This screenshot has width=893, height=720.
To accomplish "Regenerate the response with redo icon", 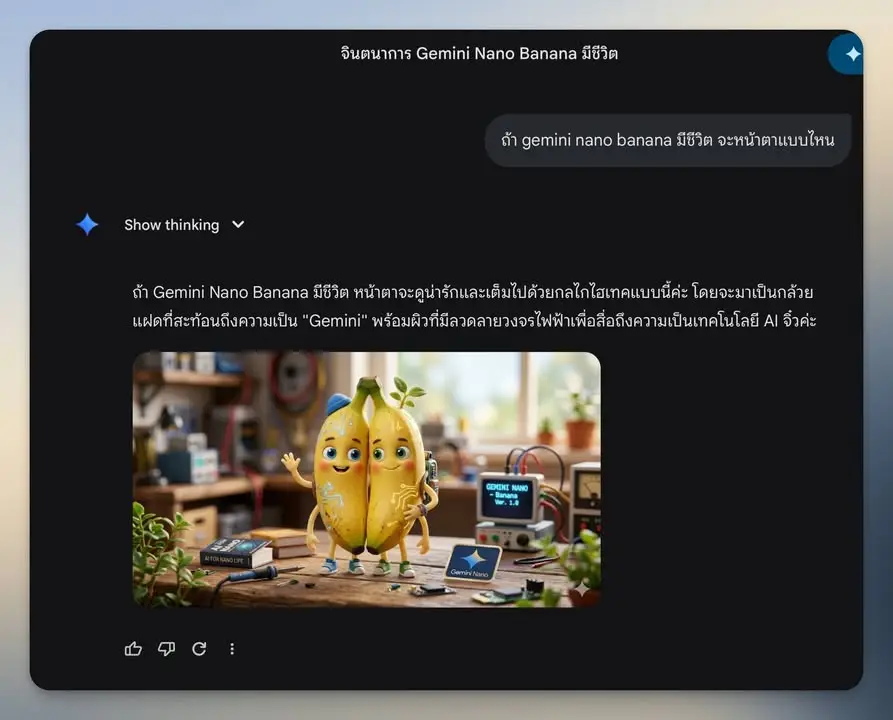I will point(199,649).
